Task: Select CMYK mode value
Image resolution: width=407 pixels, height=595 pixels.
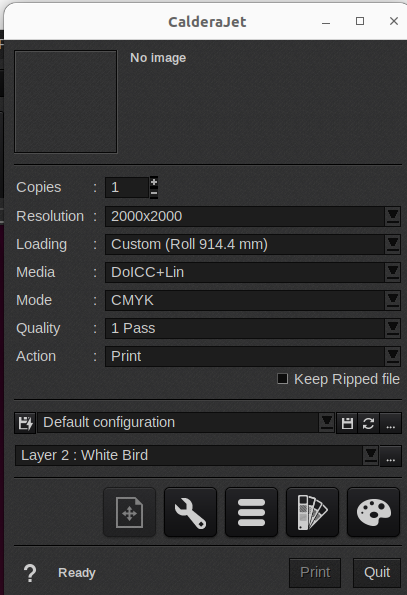Action: tap(132, 301)
